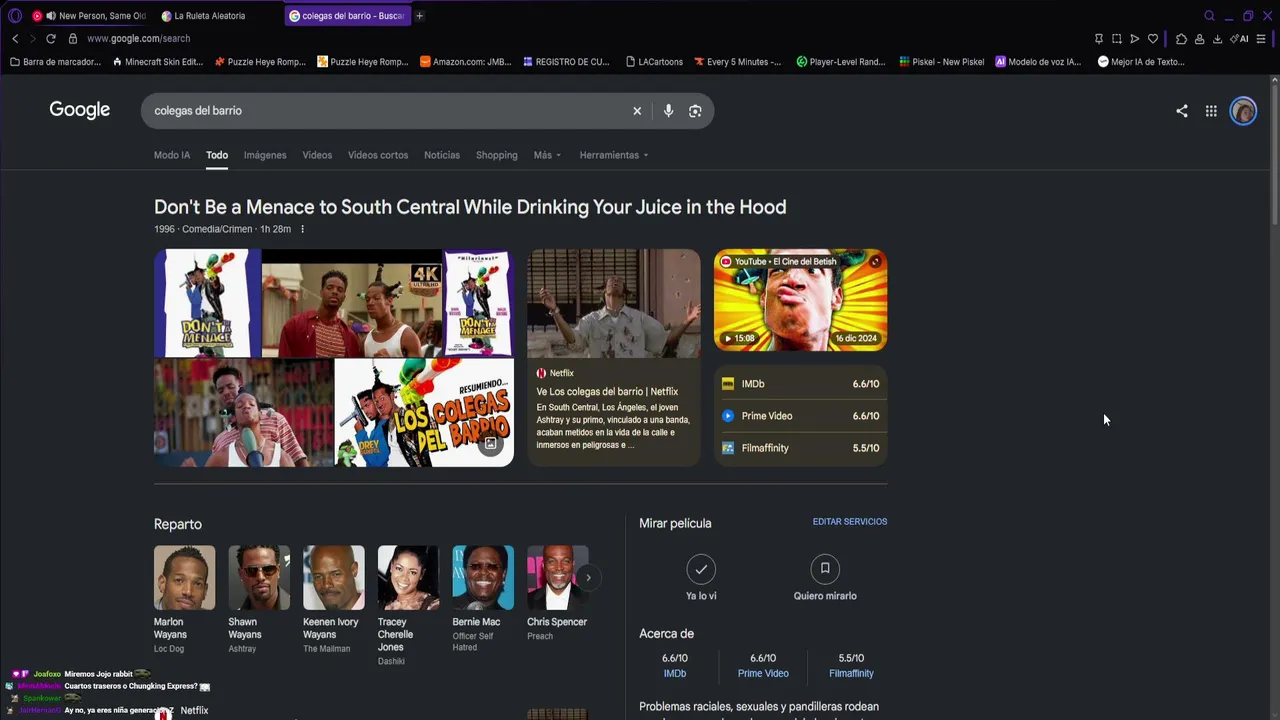This screenshot has width=1280, height=720.
Task: Open the Prime Video 6.6/10 rating row
Action: click(800, 416)
